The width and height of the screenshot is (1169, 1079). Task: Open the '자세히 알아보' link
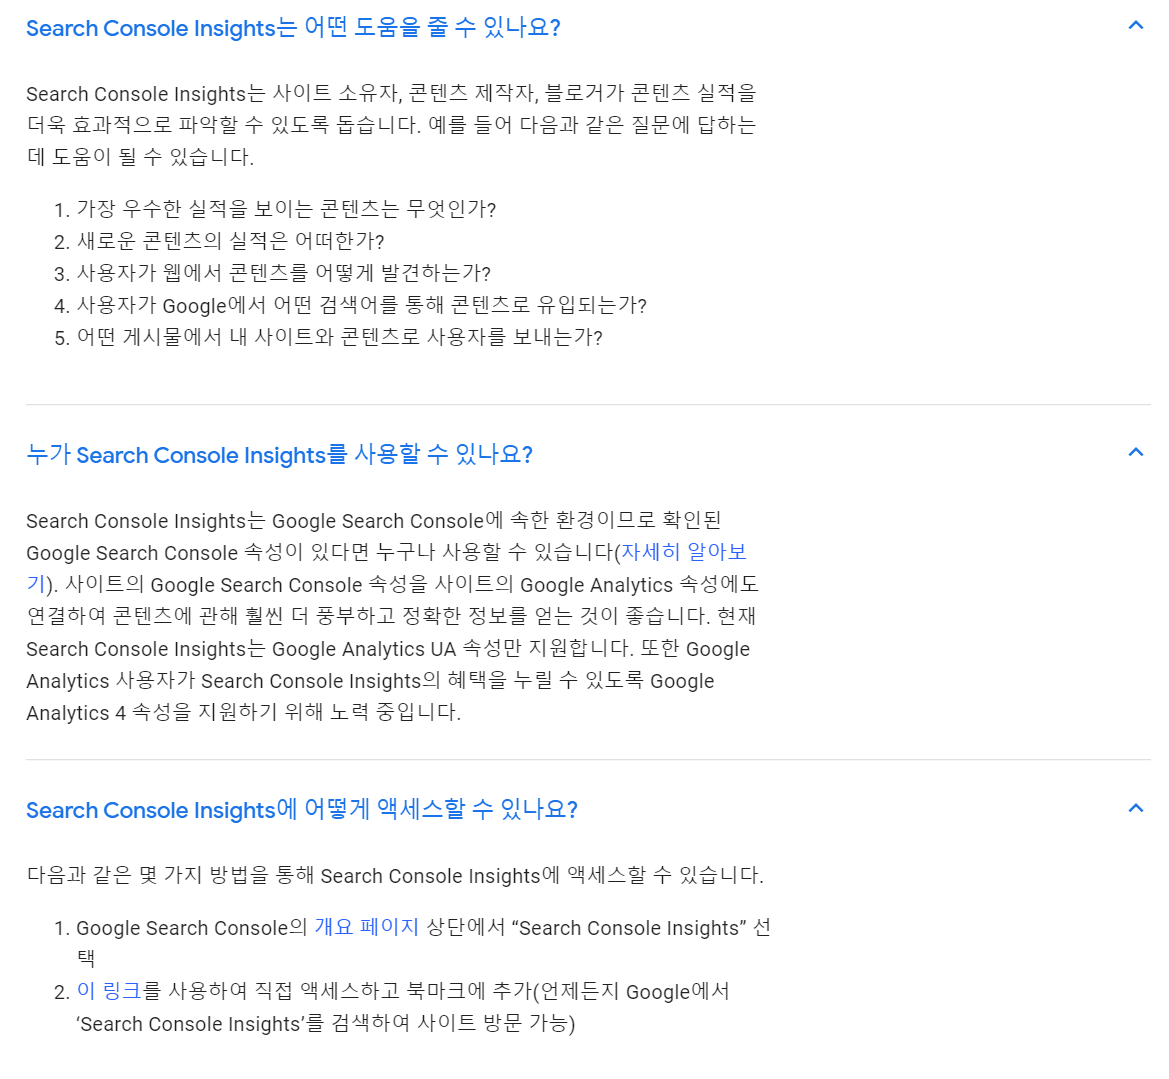click(x=684, y=552)
